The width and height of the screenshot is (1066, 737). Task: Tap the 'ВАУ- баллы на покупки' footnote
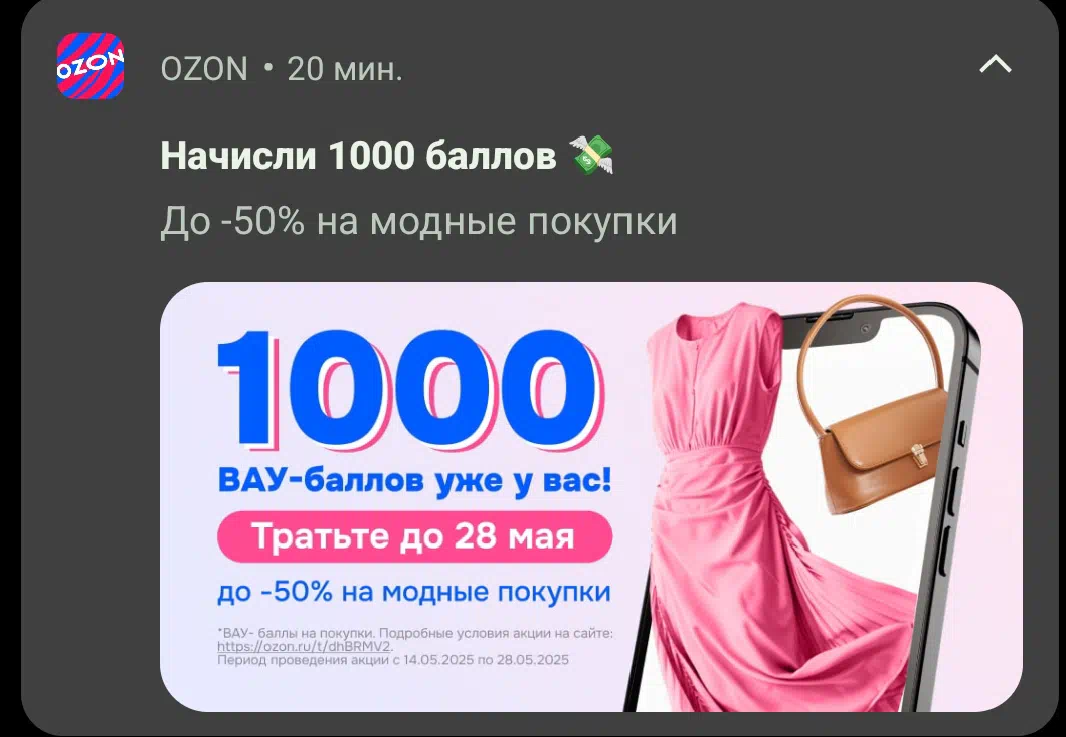(296, 633)
